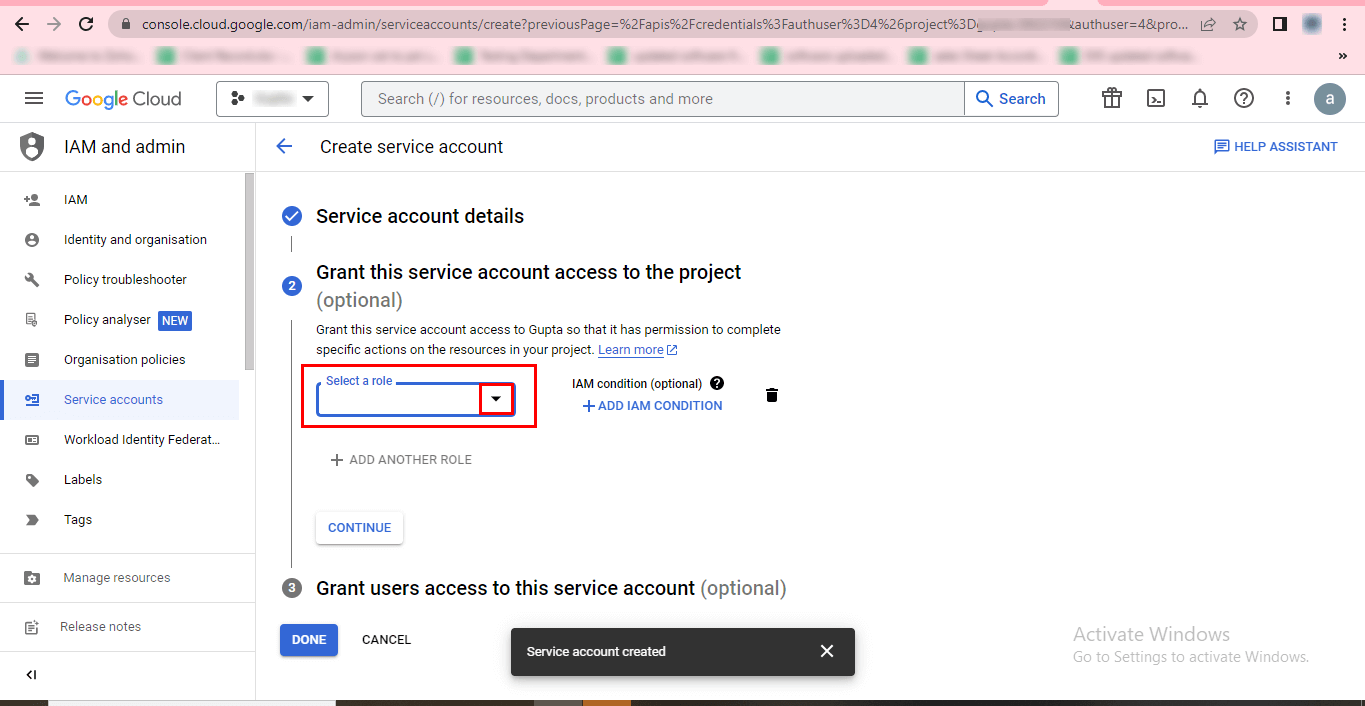
Task: Open the notifications bell
Action: click(x=1200, y=98)
